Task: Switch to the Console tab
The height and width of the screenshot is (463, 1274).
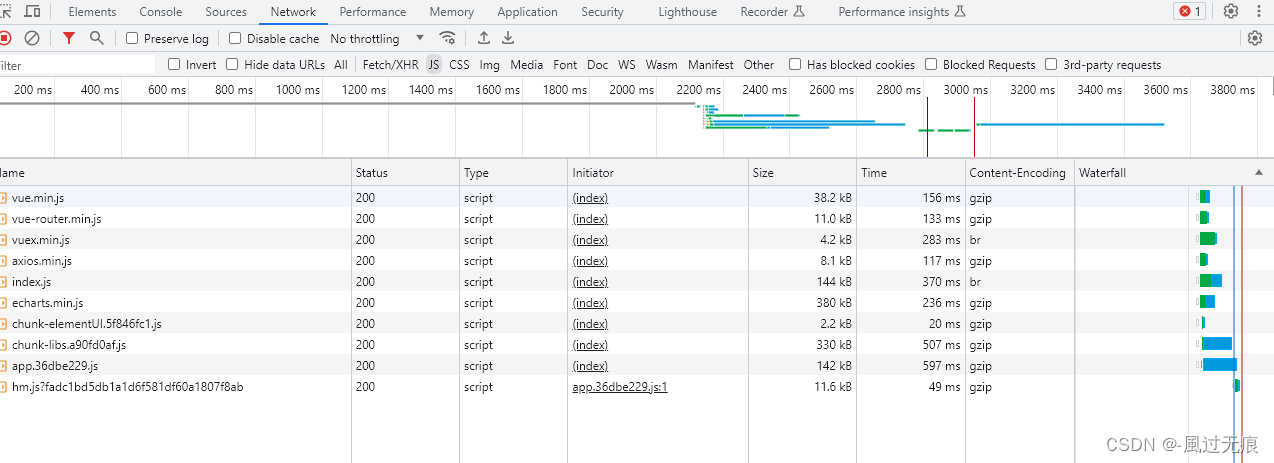Action: click(161, 12)
